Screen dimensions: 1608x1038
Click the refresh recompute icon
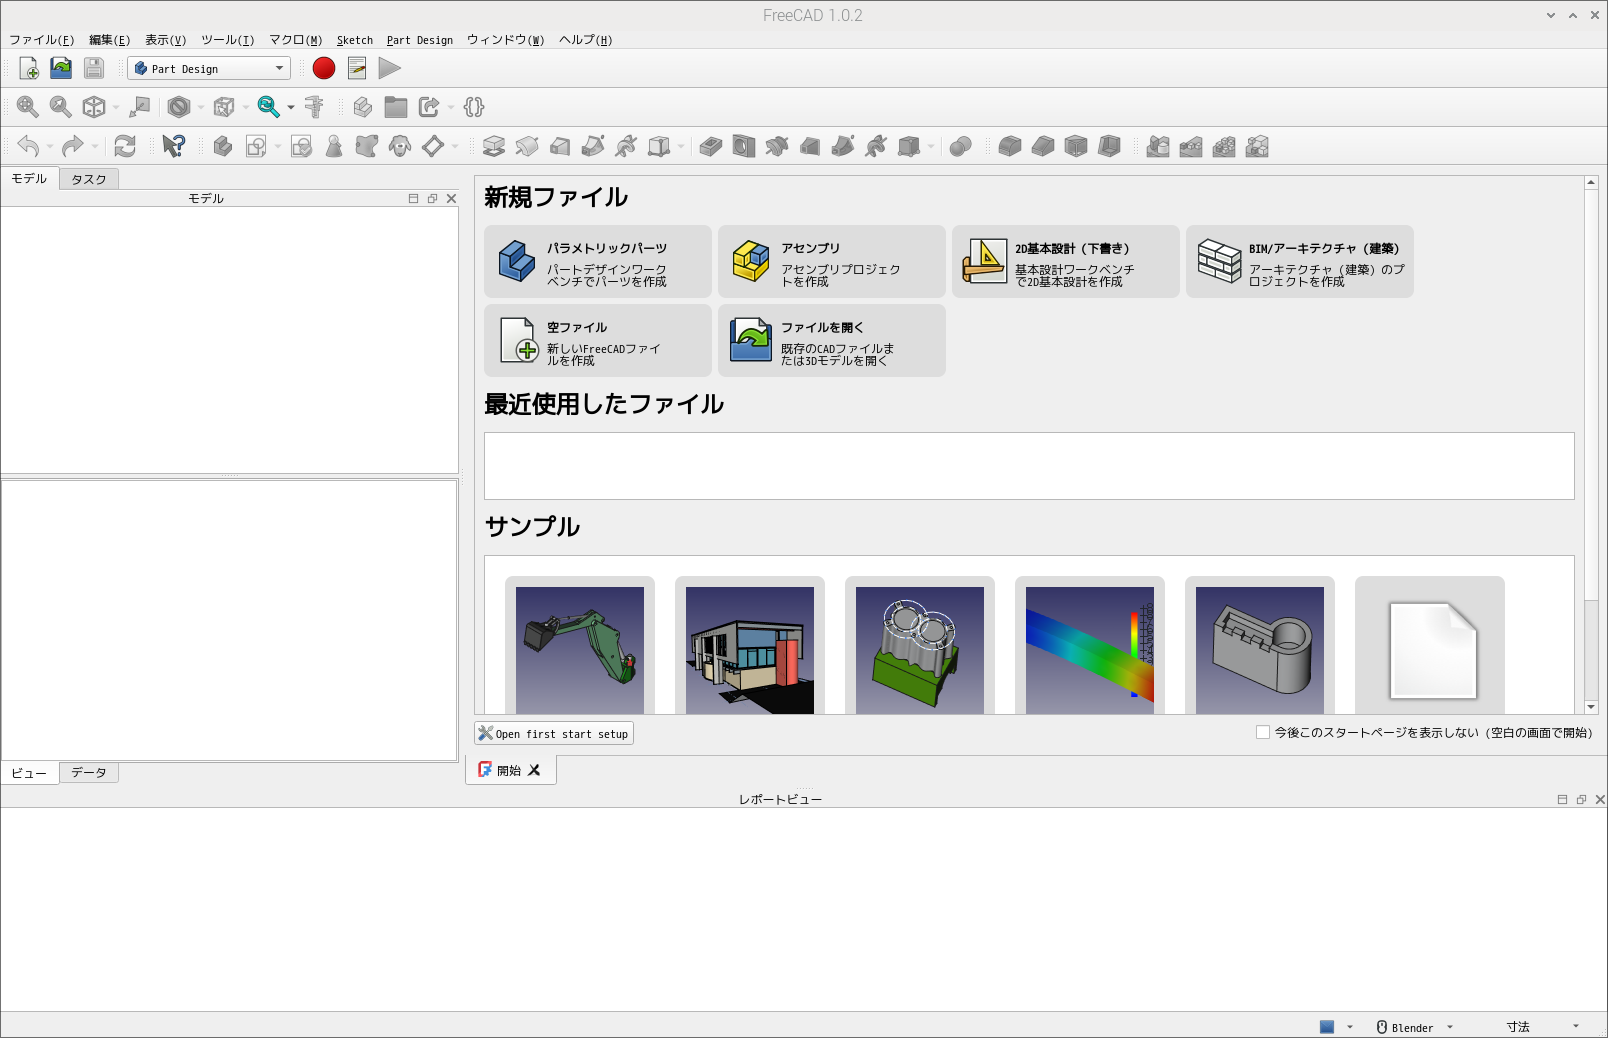tap(125, 147)
